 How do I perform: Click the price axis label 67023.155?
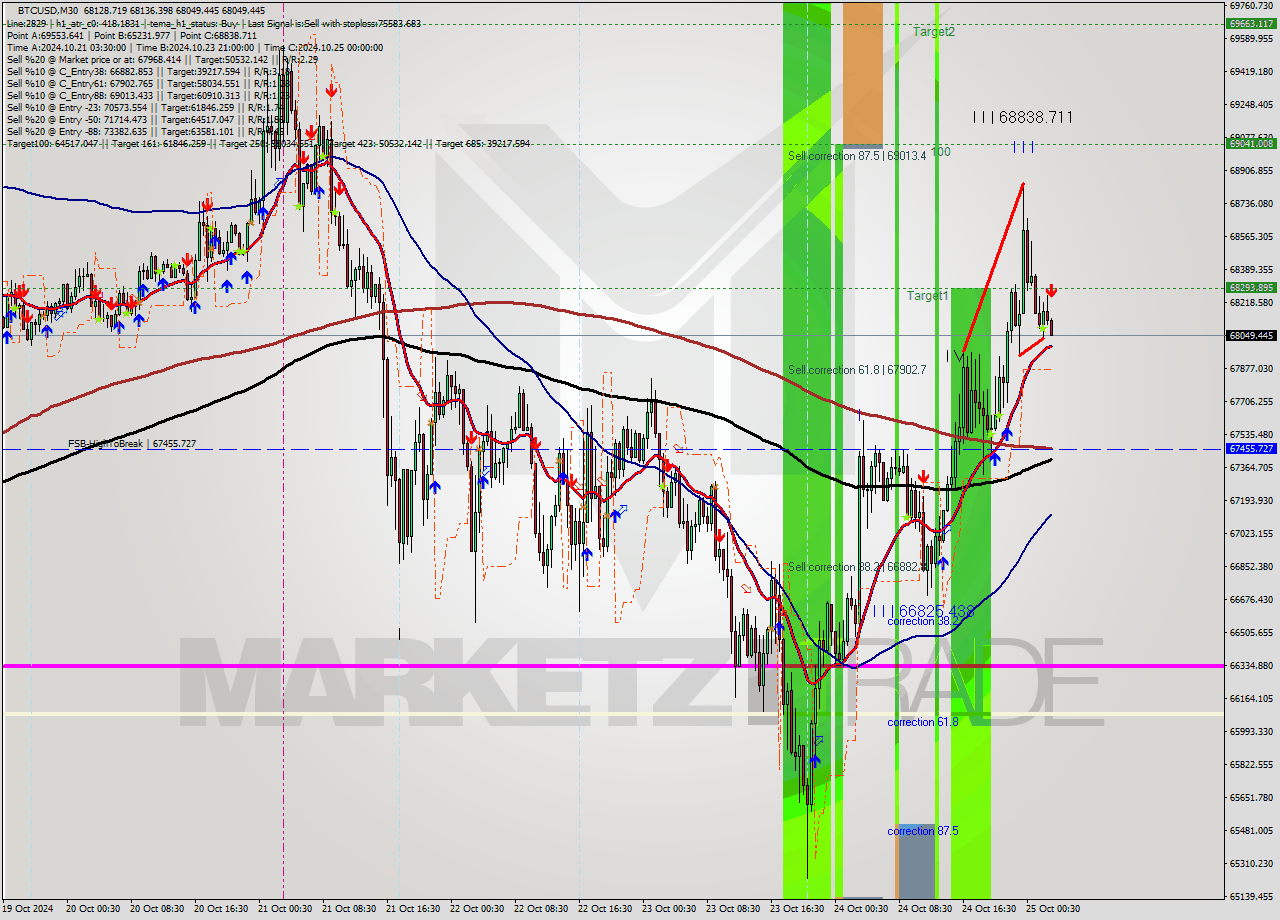(x=1251, y=533)
